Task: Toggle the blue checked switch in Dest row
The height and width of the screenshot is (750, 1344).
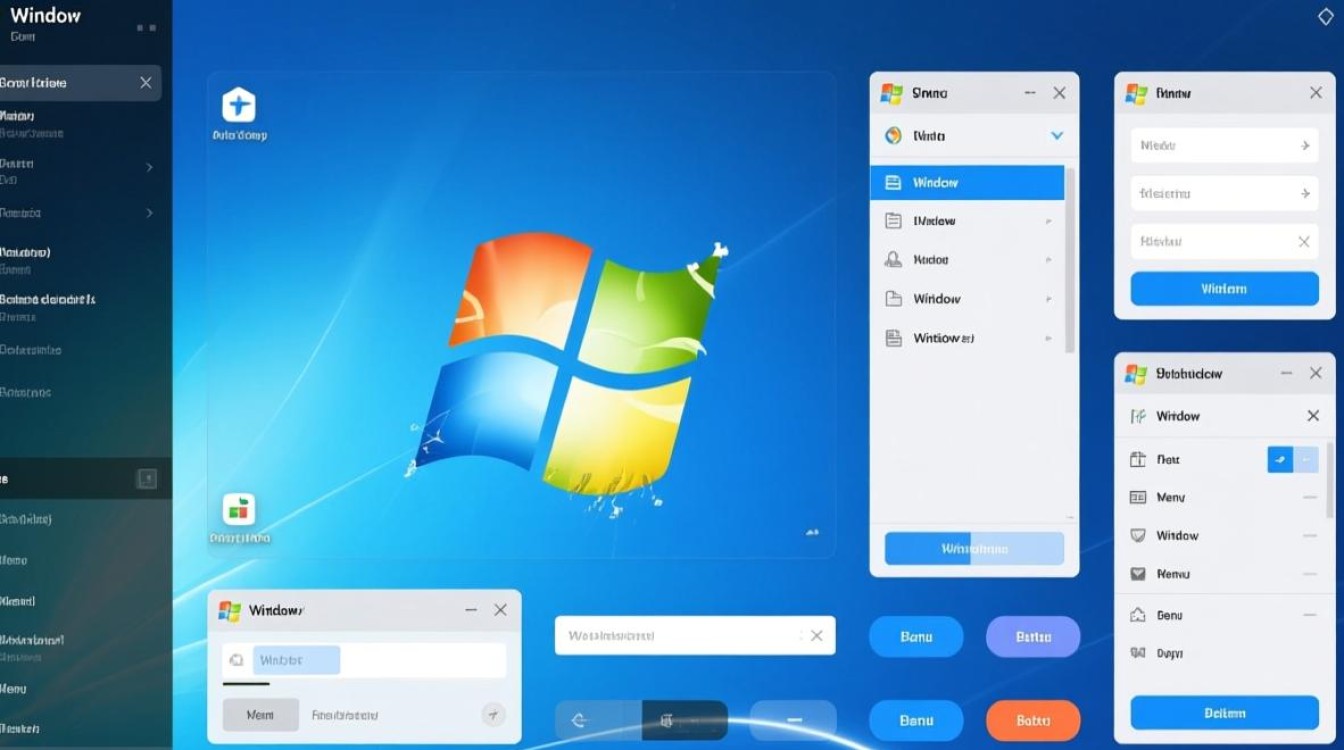Action: click(1280, 459)
